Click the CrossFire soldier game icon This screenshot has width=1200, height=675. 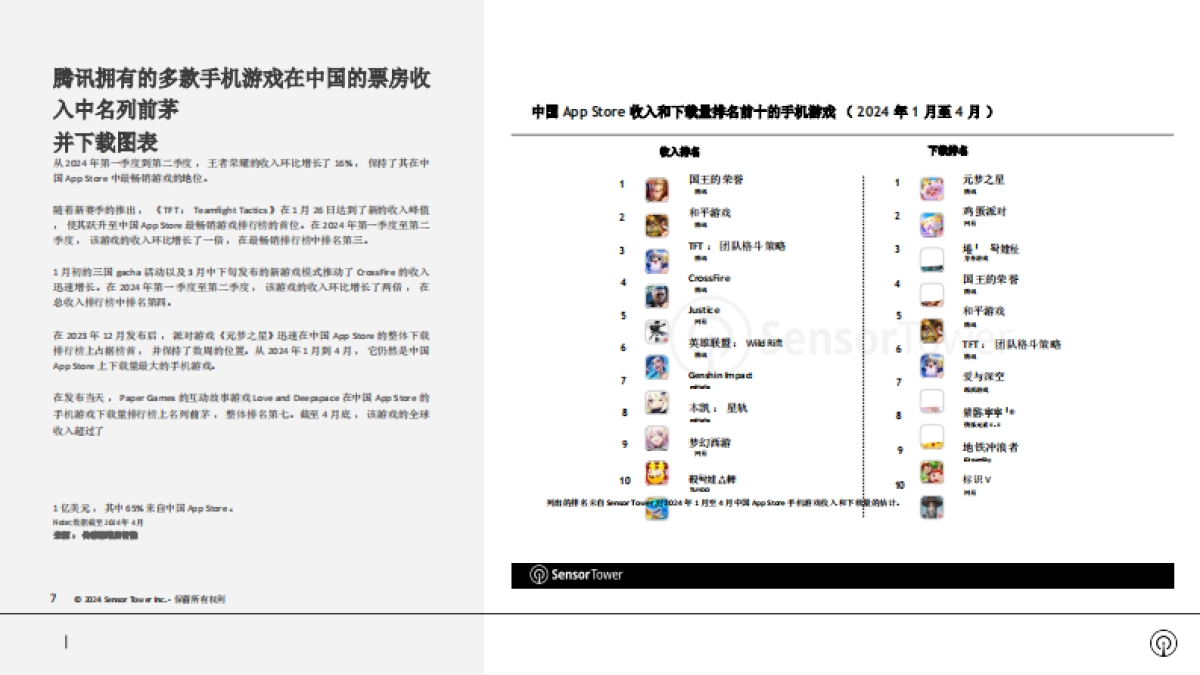point(657,297)
